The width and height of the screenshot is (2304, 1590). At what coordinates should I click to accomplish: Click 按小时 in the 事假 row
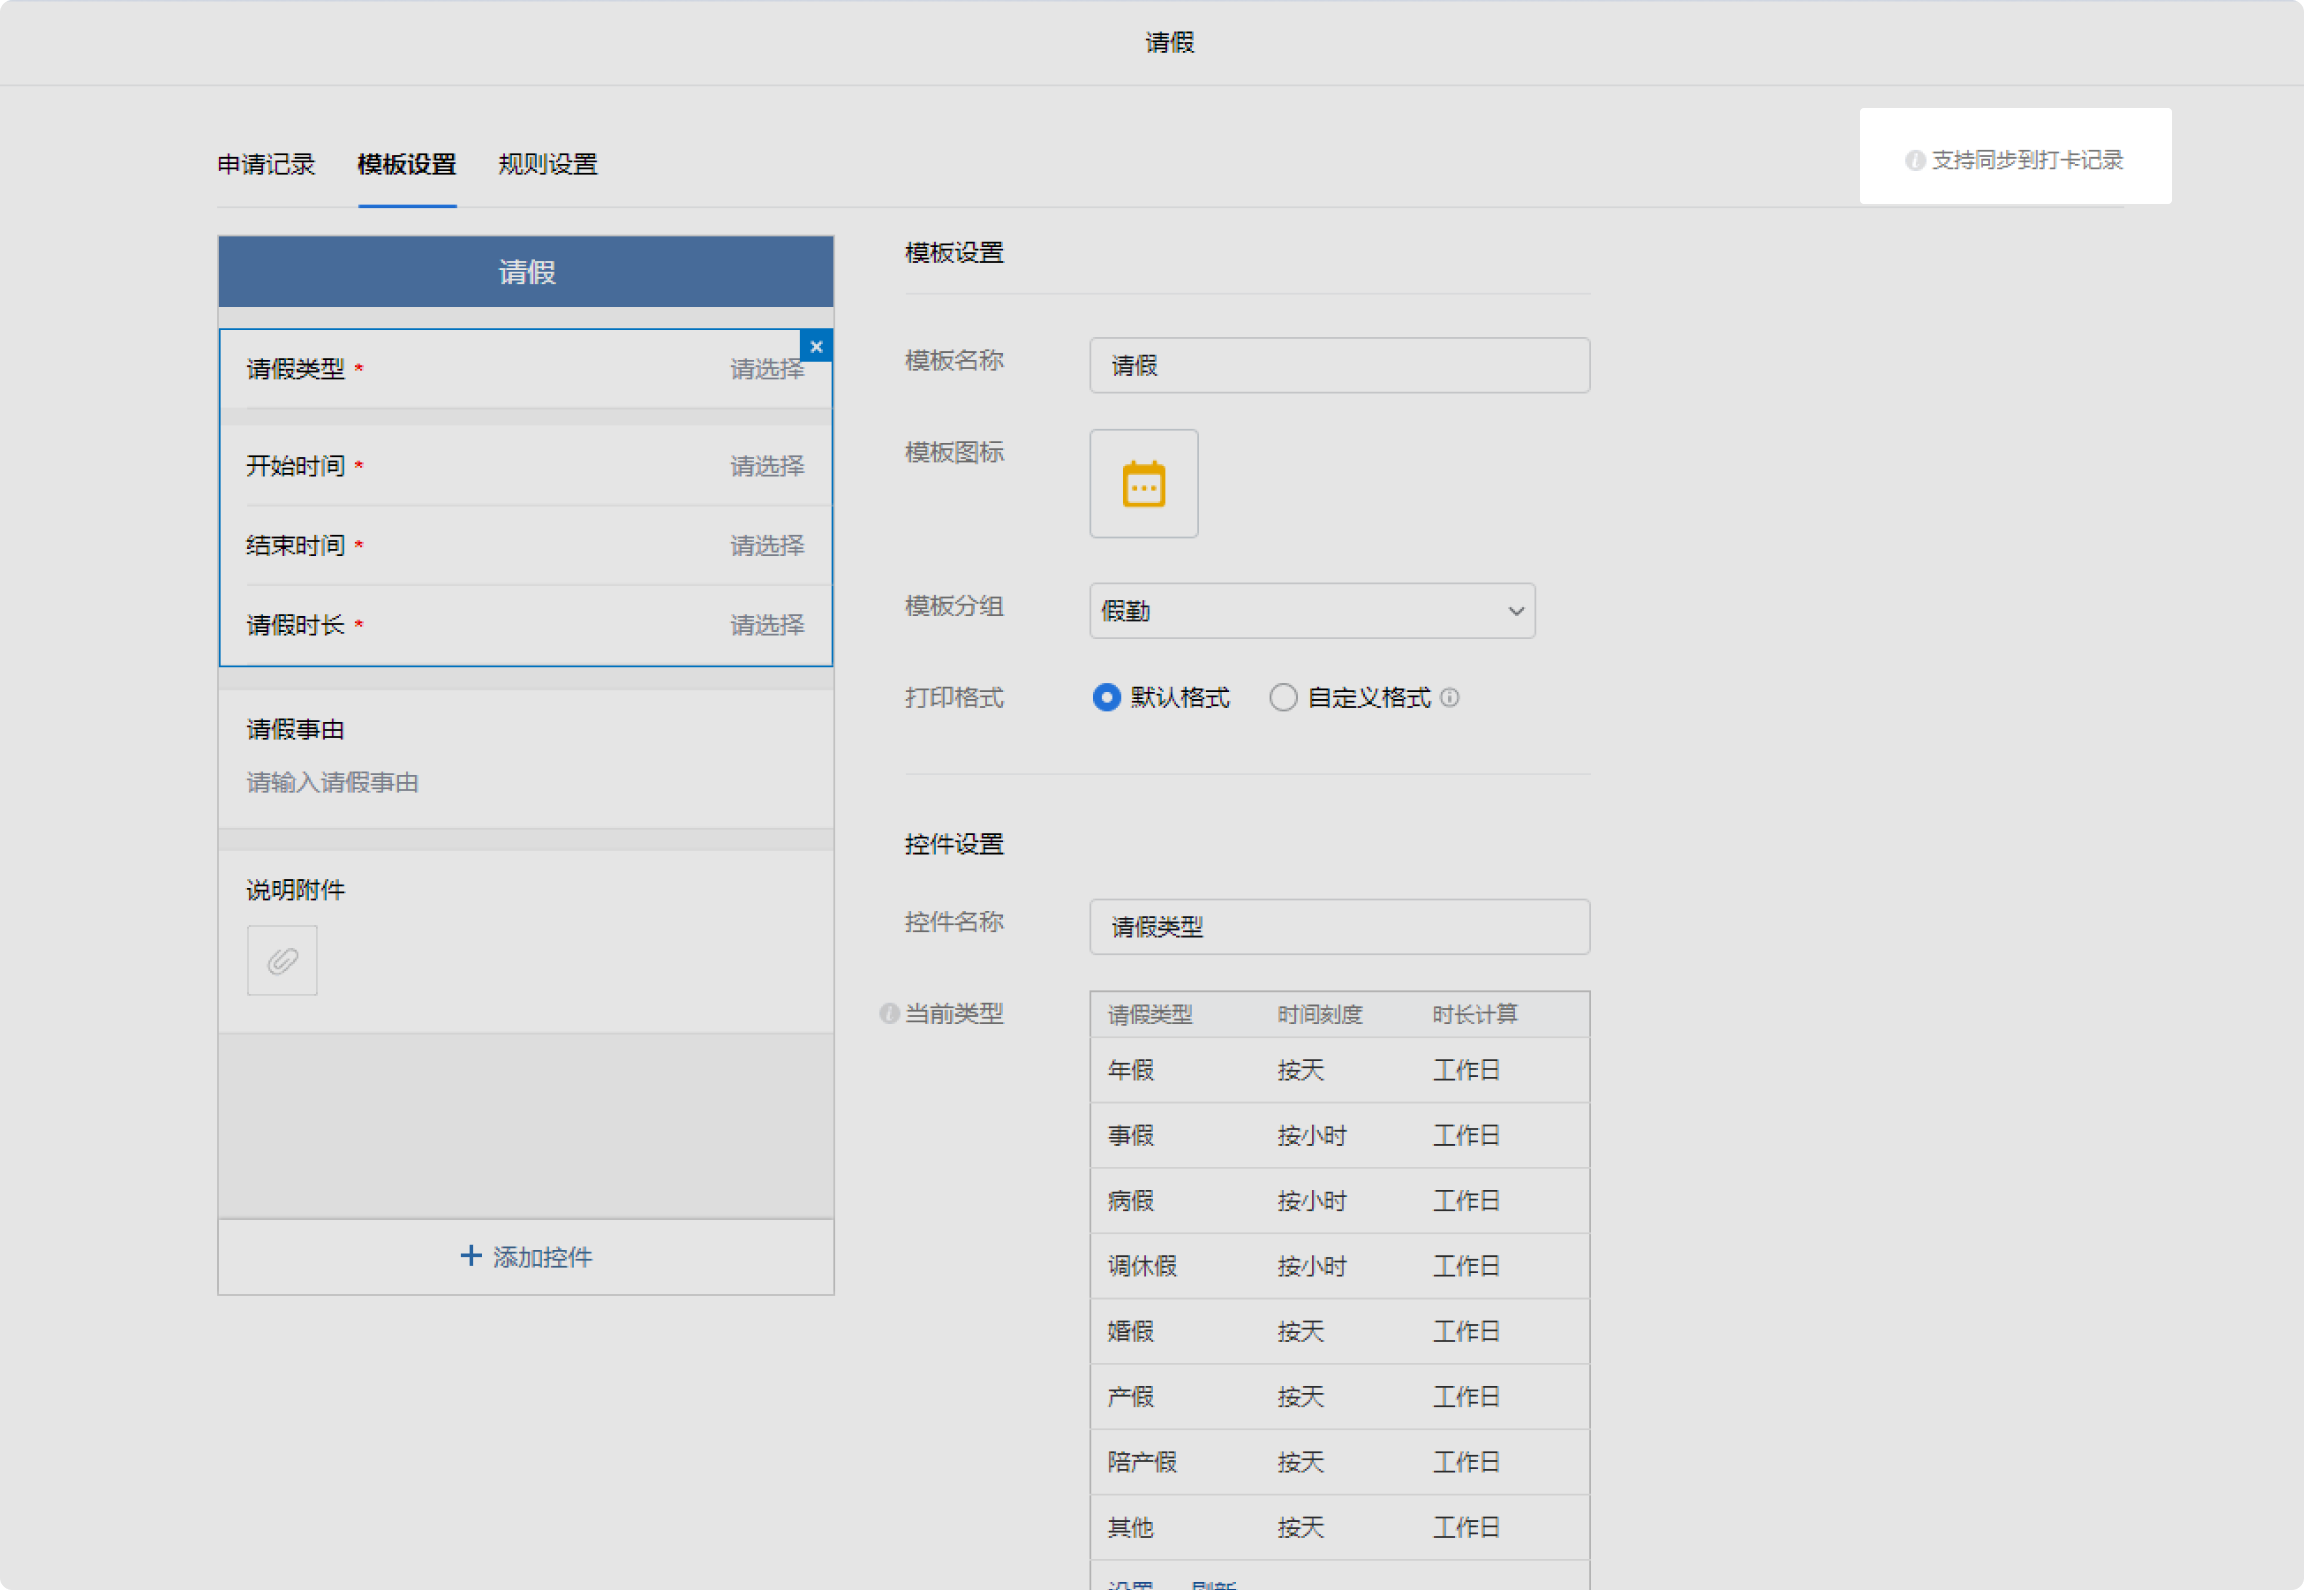pyautogui.click(x=1312, y=1136)
